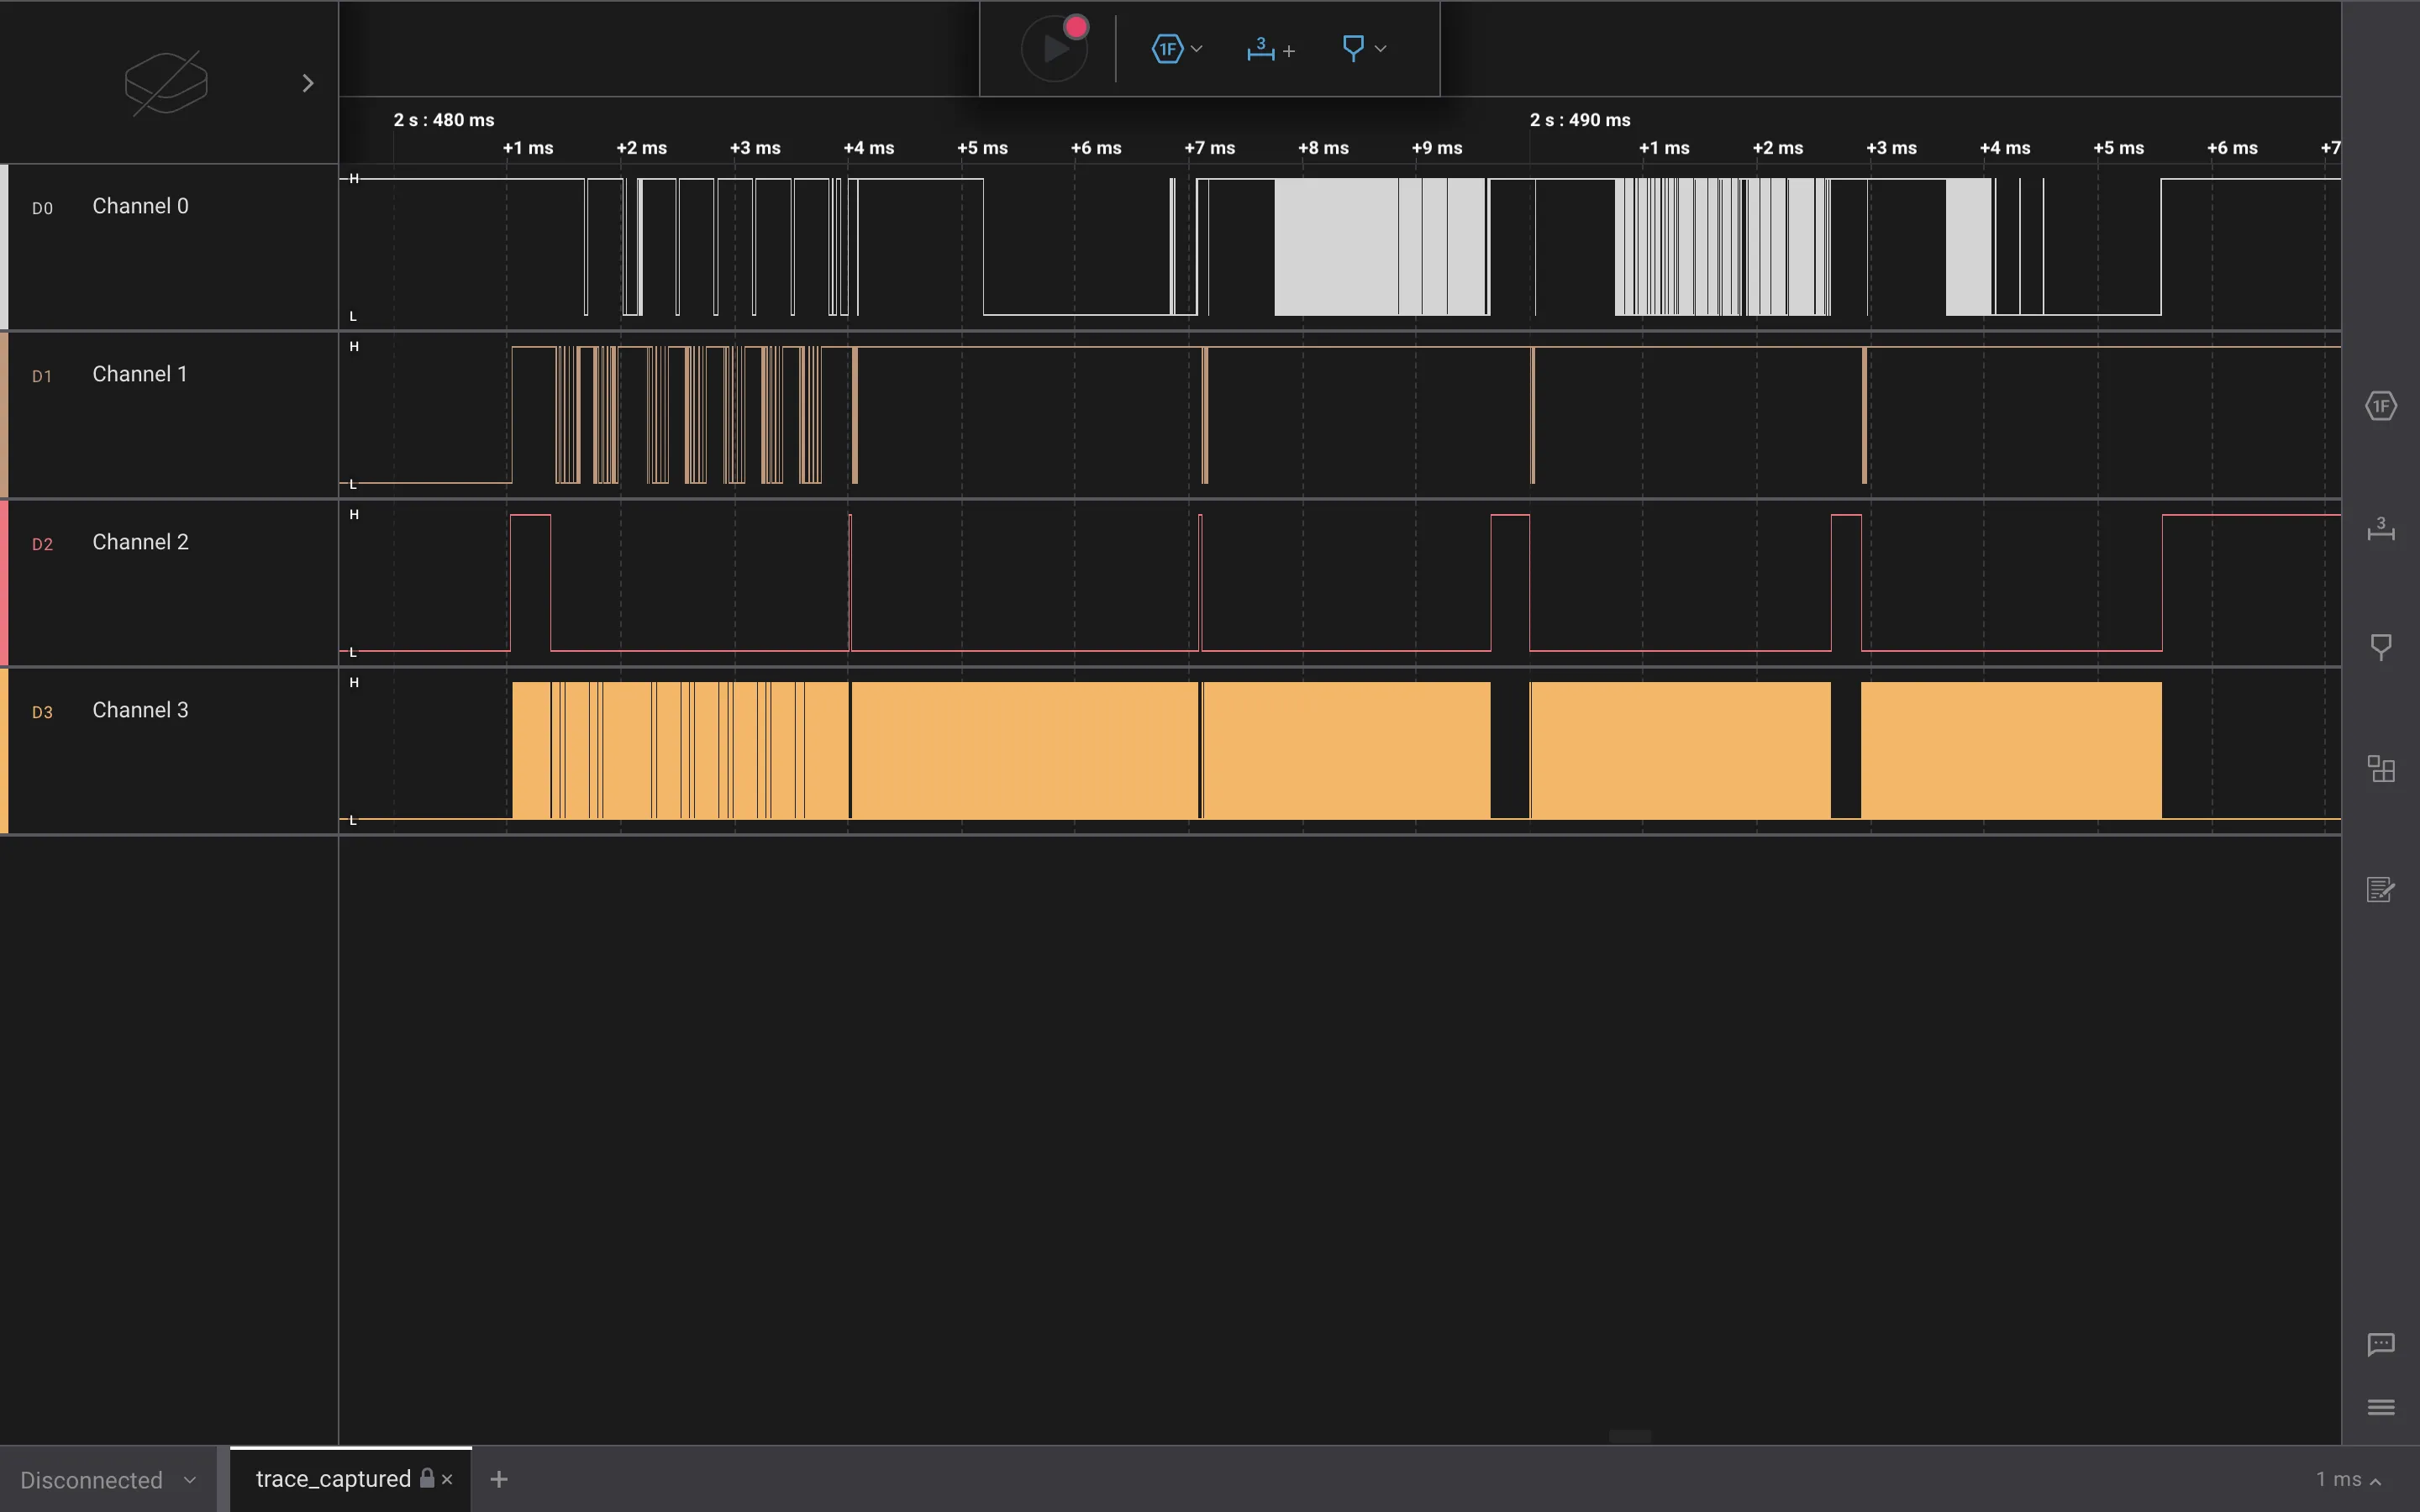Close the trace_captured tab
The width and height of the screenshot is (2420, 1512).
(447, 1479)
